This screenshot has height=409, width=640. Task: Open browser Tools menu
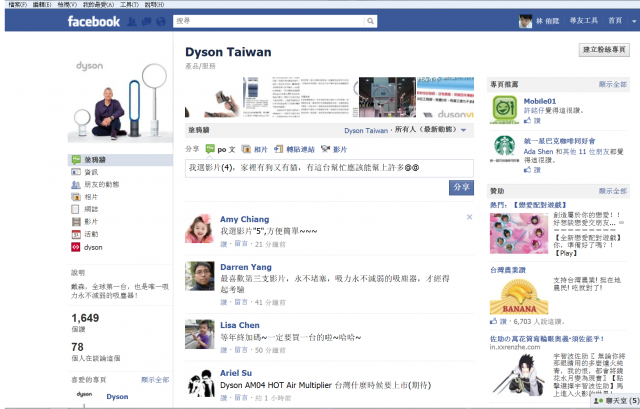coord(129,4)
